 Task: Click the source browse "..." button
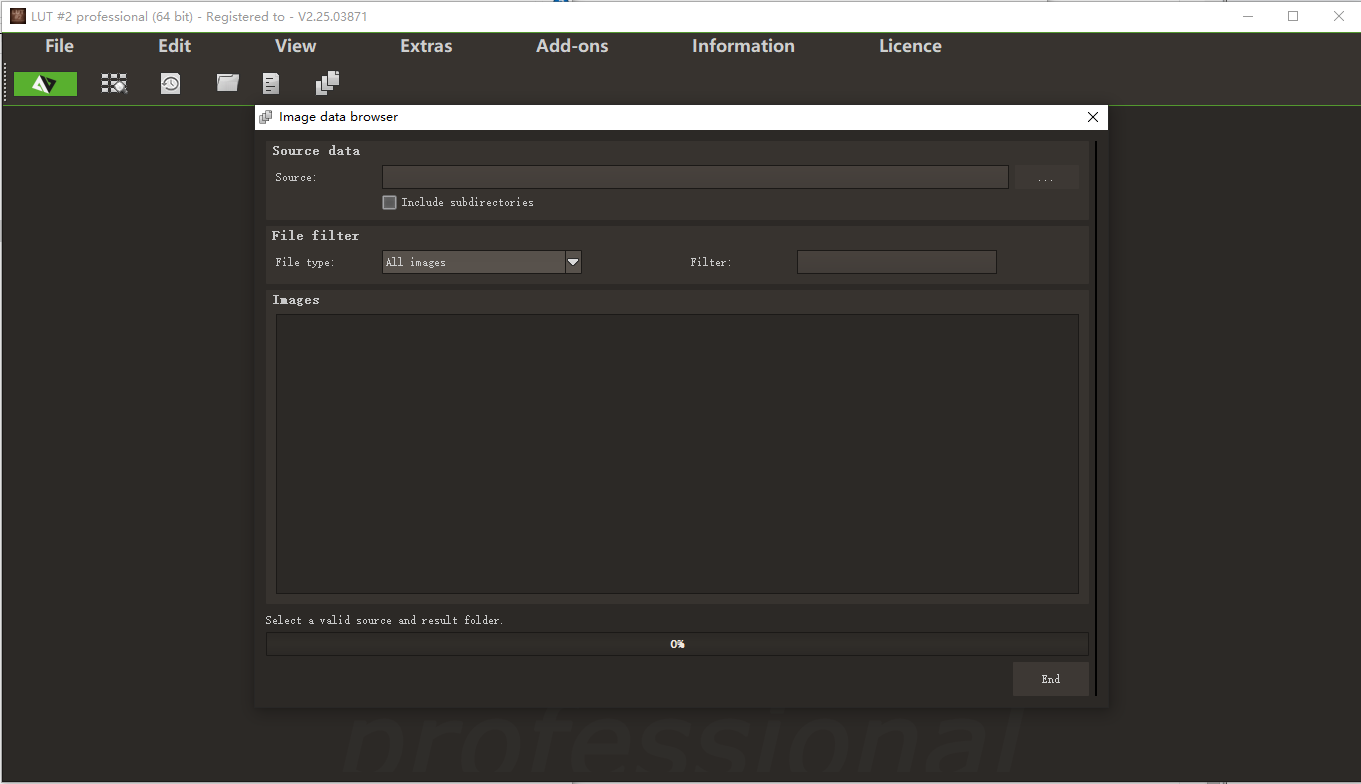pyautogui.click(x=1046, y=178)
